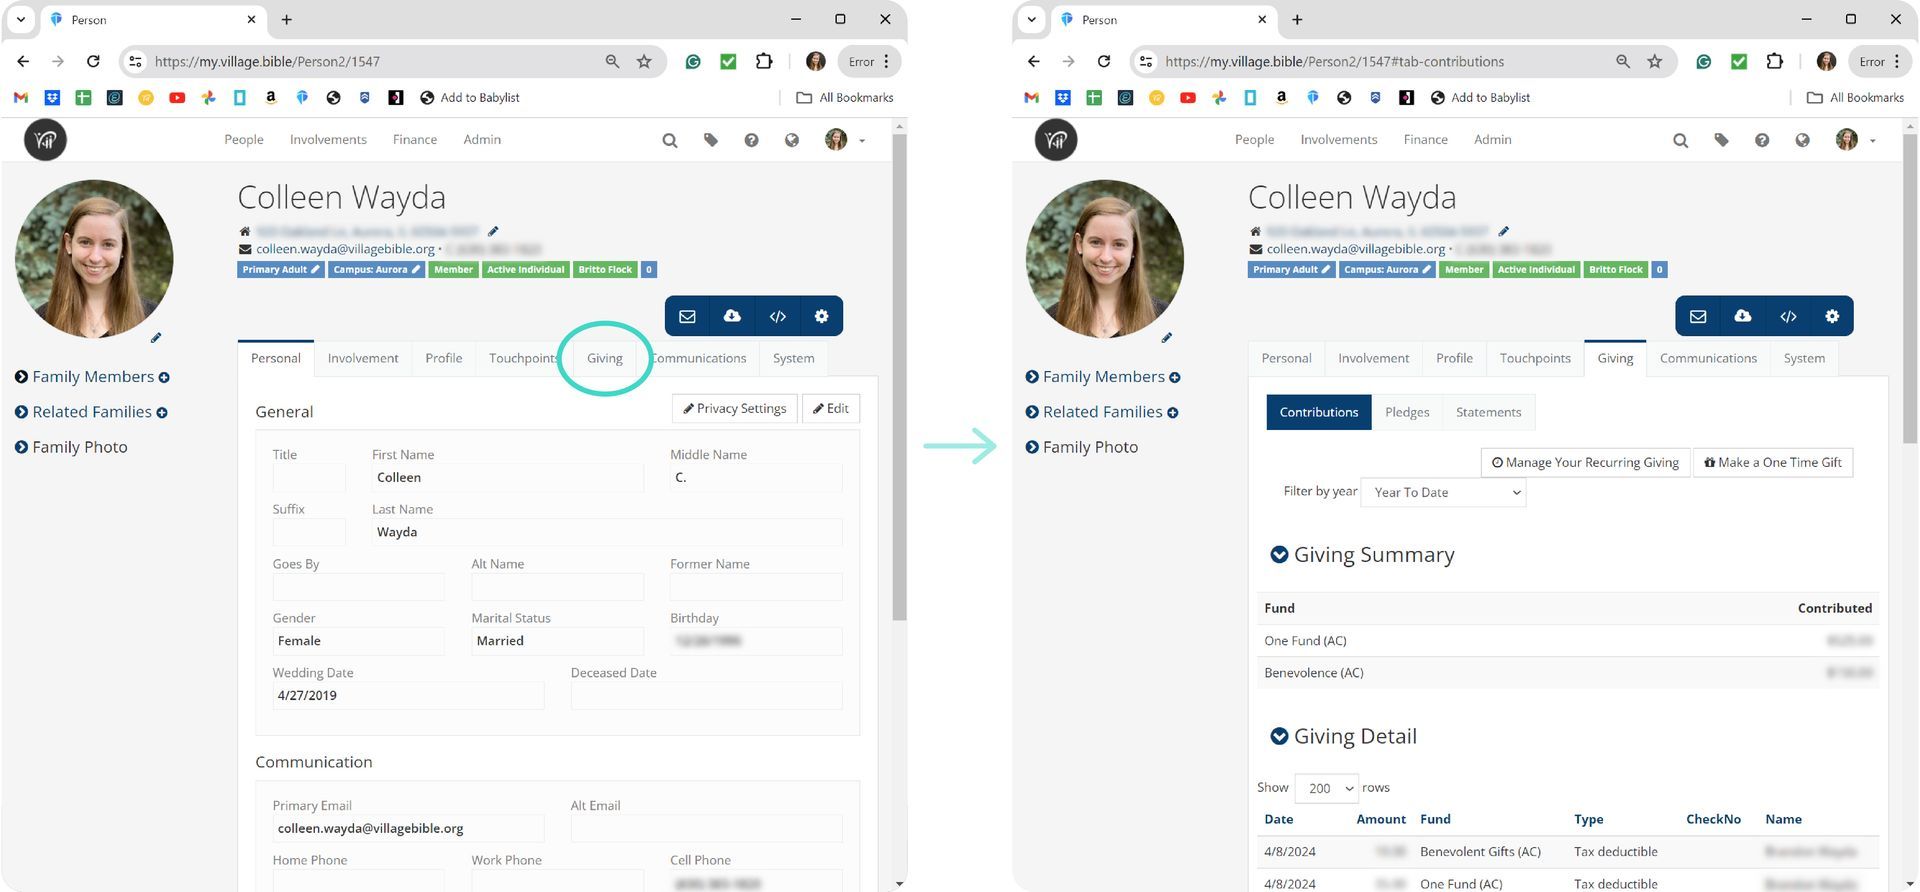Viewport: 1920px width, 892px height.
Task: Click the gear settings icon in right profile toolbar
Action: (x=1832, y=316)
